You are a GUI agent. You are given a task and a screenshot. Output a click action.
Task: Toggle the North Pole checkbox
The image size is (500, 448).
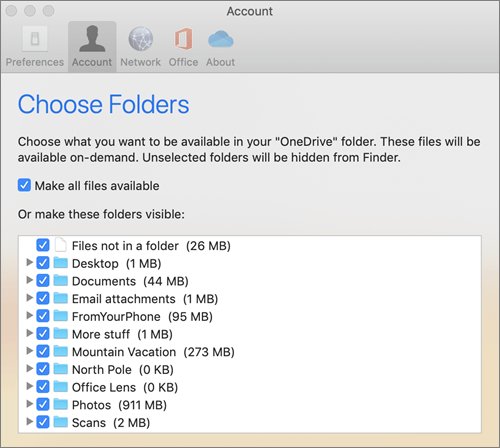click(x=43, y=369)
